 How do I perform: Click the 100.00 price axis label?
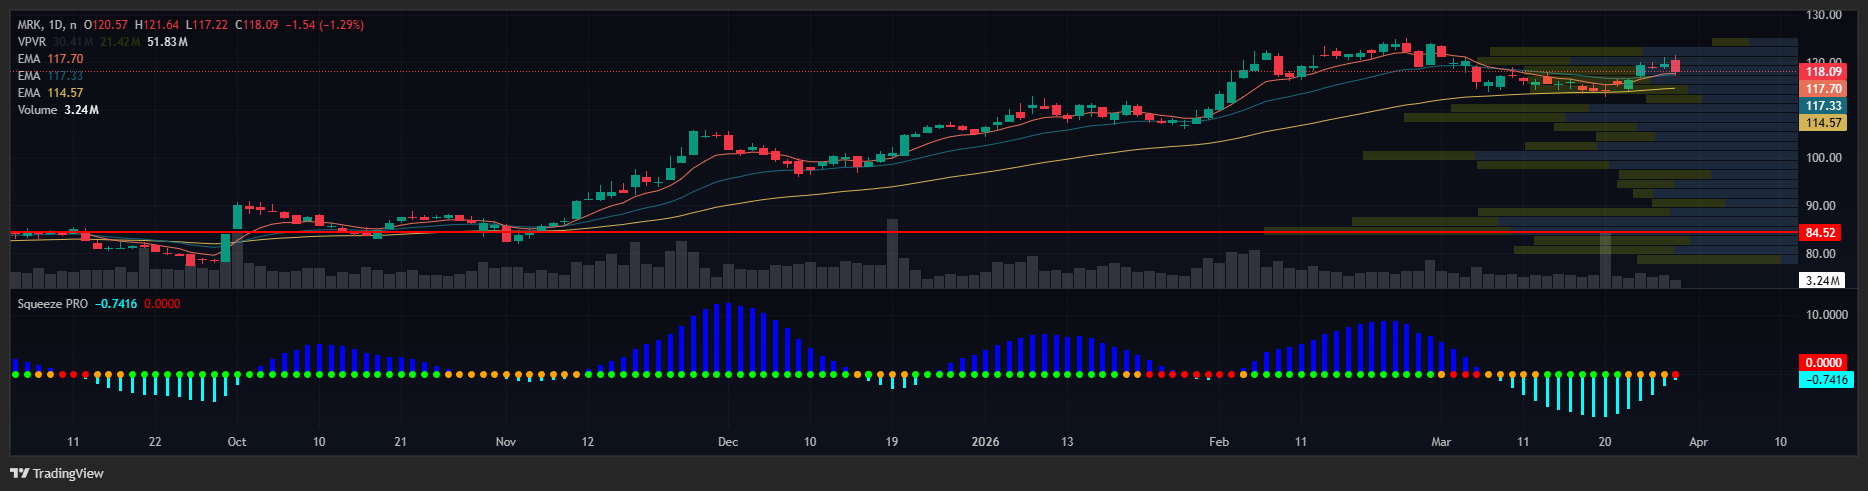click(1824, 158)
